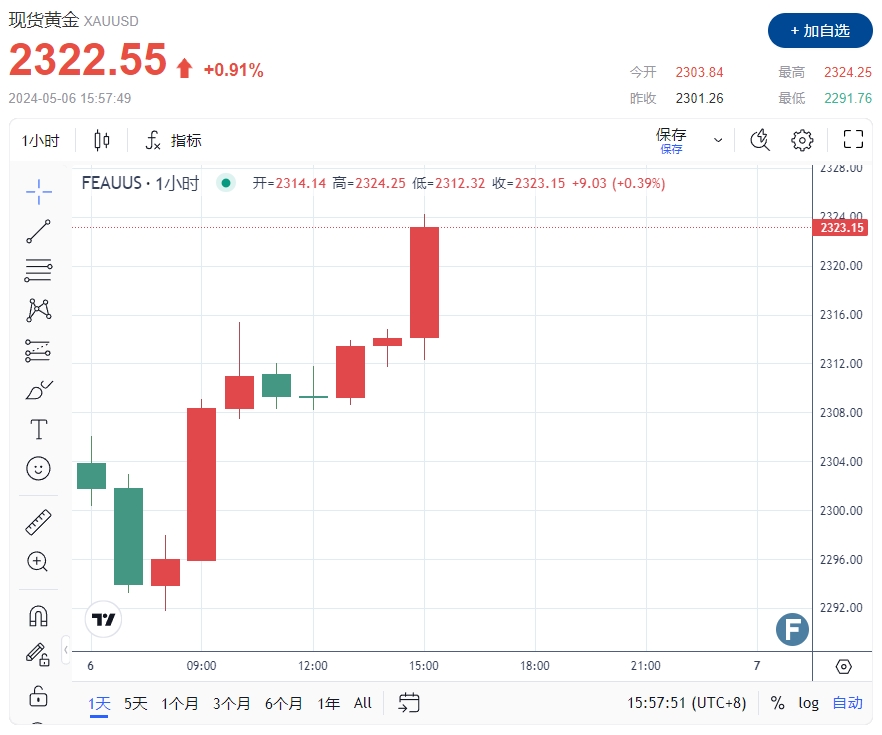
Task: Select the 5天 time range
Action: click(x=135, y=703)
